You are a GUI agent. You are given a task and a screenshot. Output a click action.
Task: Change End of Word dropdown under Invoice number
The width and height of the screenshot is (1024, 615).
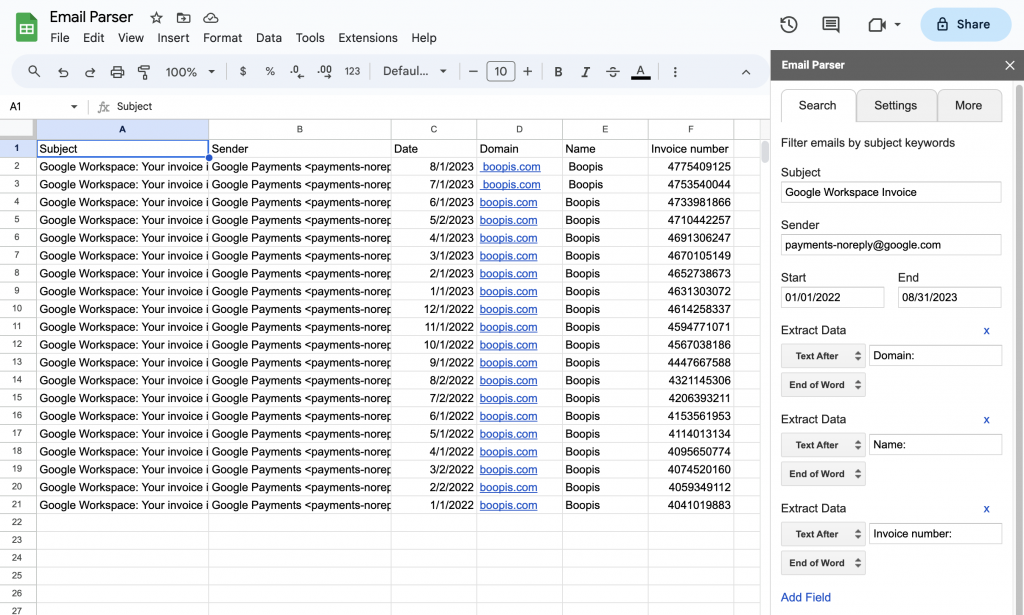pos(823,563)
